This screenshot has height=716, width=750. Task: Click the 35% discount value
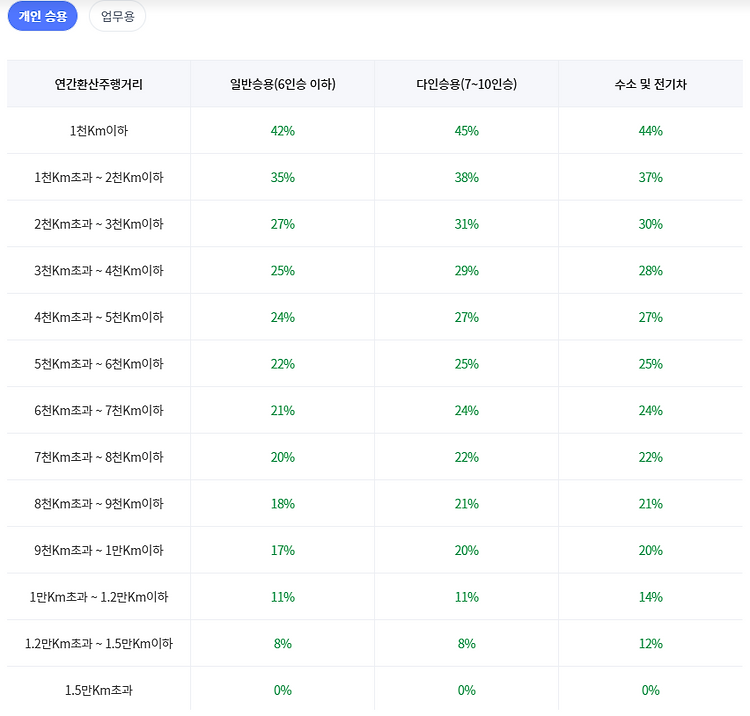pos(282,177)
